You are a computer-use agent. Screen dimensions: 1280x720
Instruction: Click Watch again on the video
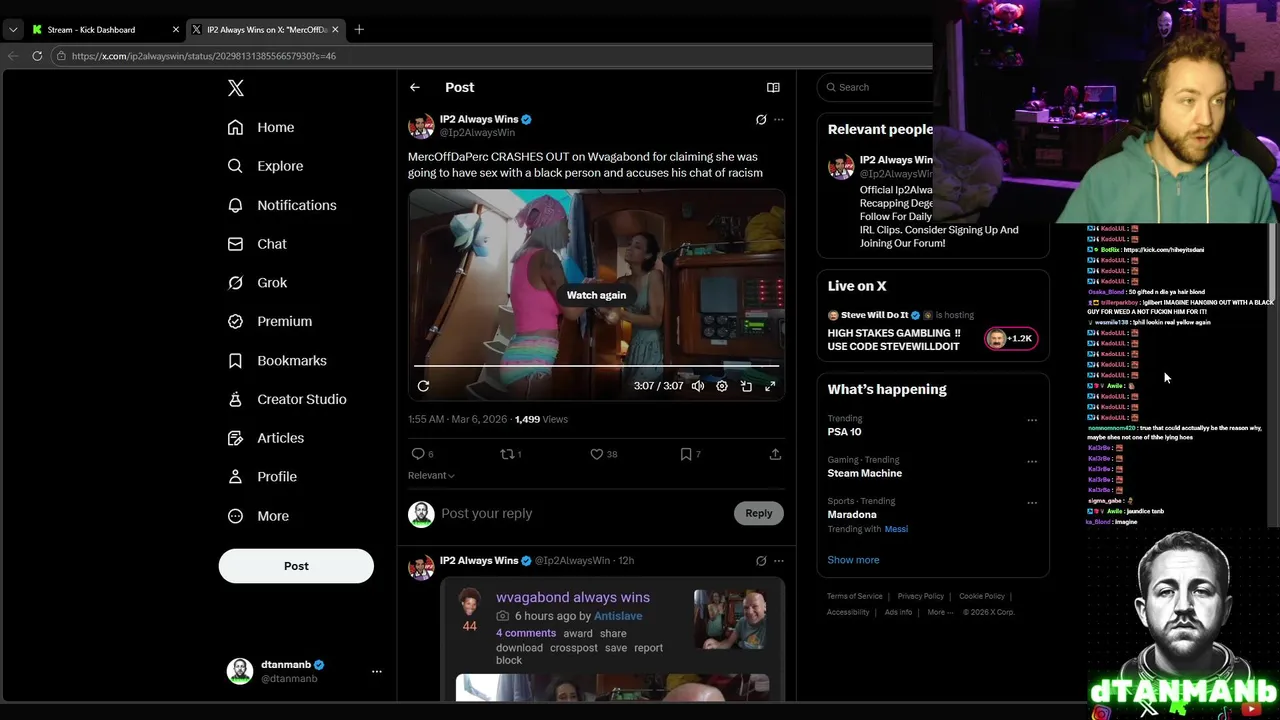(596, 295)
